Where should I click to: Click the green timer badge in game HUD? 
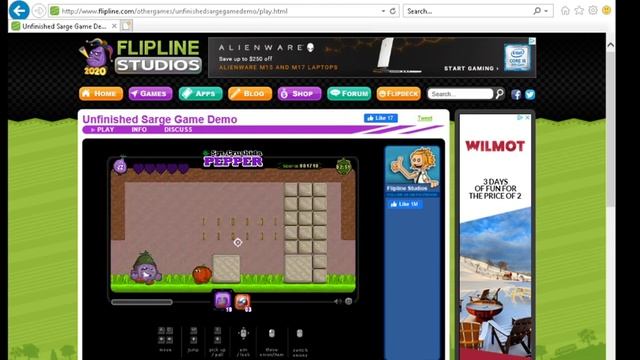tap(343, 167)
